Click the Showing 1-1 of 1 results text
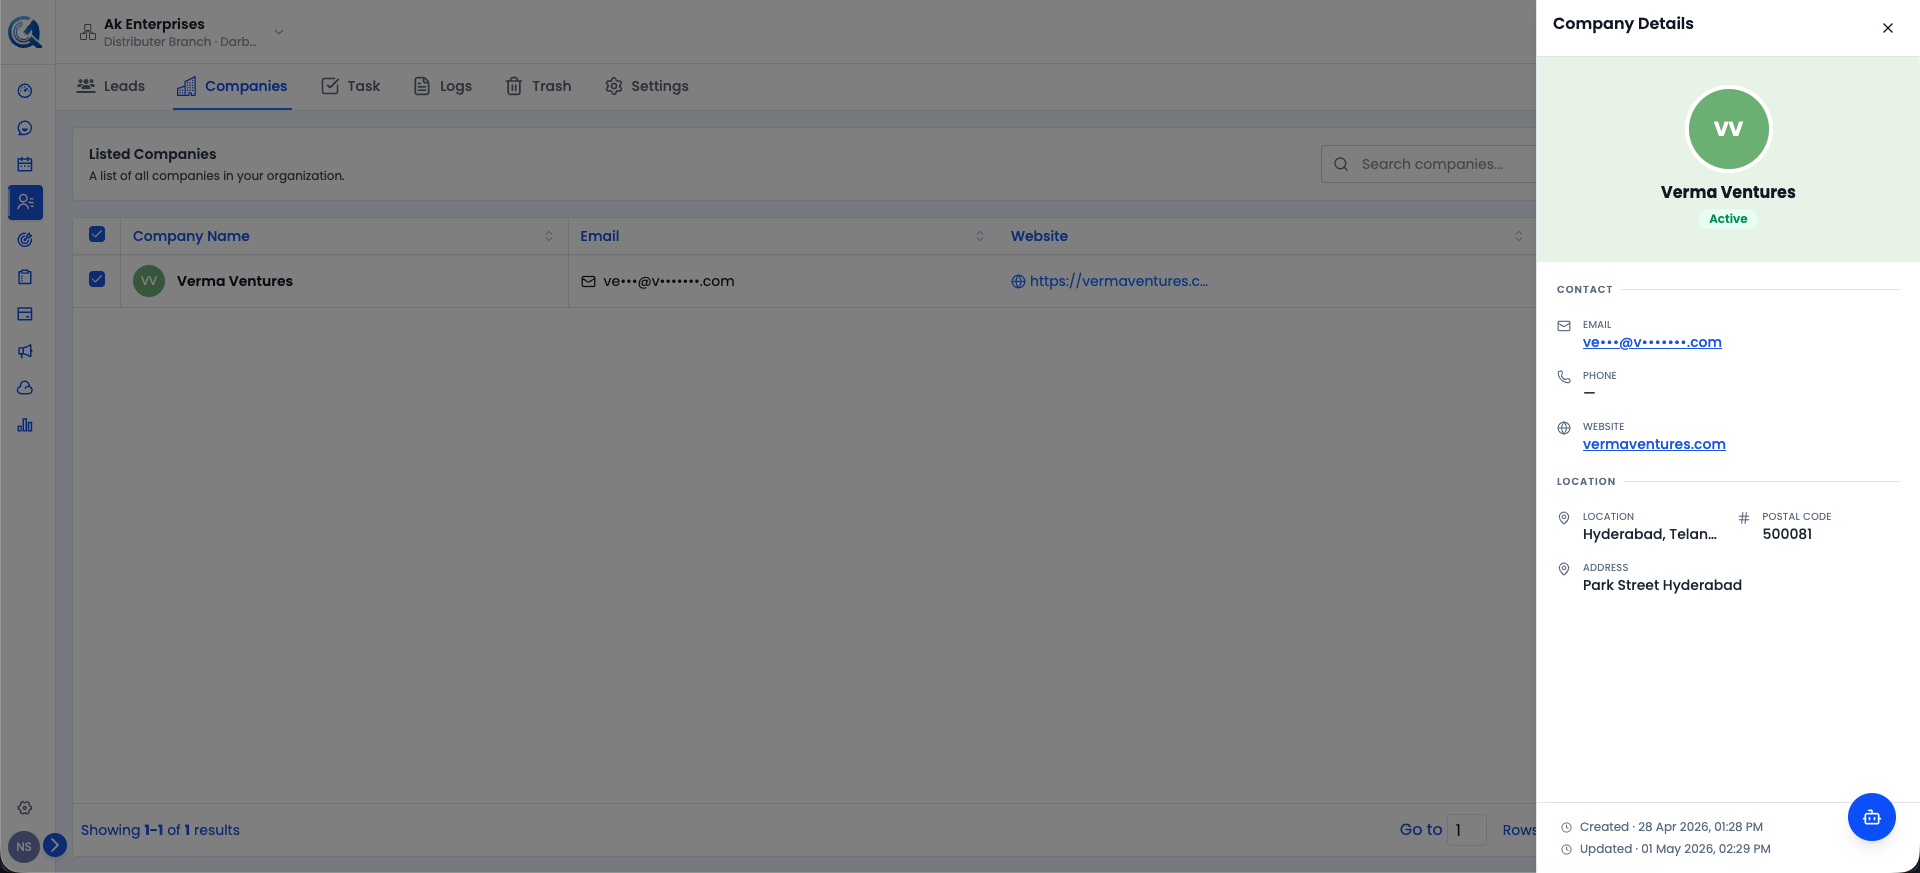 tap(160, 830)
